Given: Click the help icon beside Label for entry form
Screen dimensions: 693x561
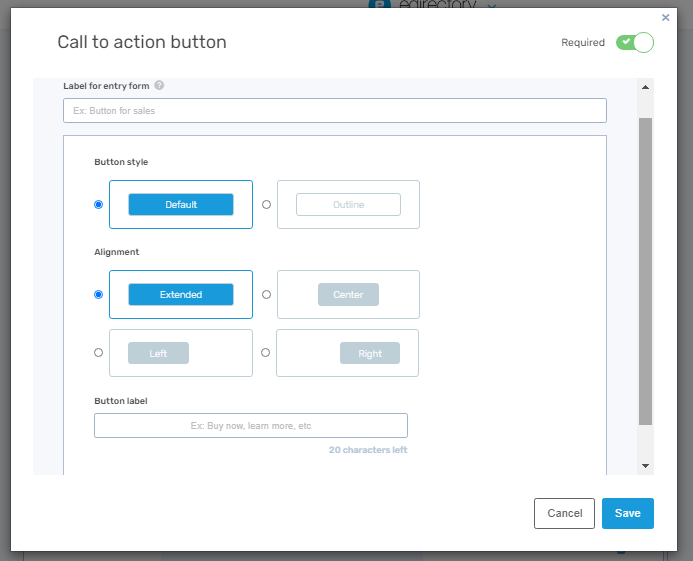Looking at the screenshot, I should click(x=160, y=86).
